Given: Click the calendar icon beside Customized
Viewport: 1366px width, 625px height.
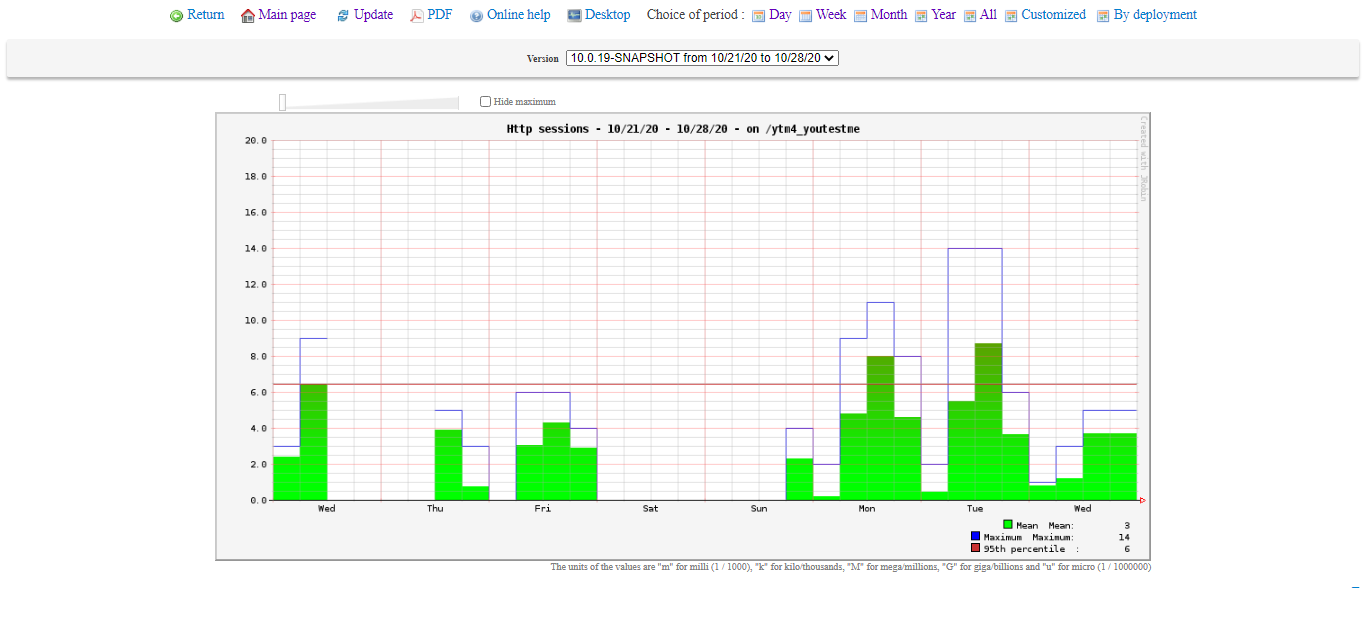Looking at the screenshot, I should point(1011,16).
